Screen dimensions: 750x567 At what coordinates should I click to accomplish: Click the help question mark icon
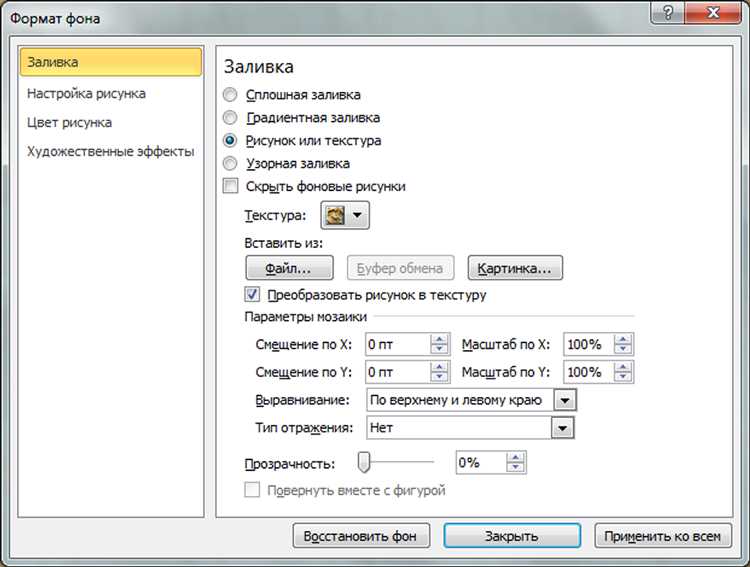pos(668,12)
